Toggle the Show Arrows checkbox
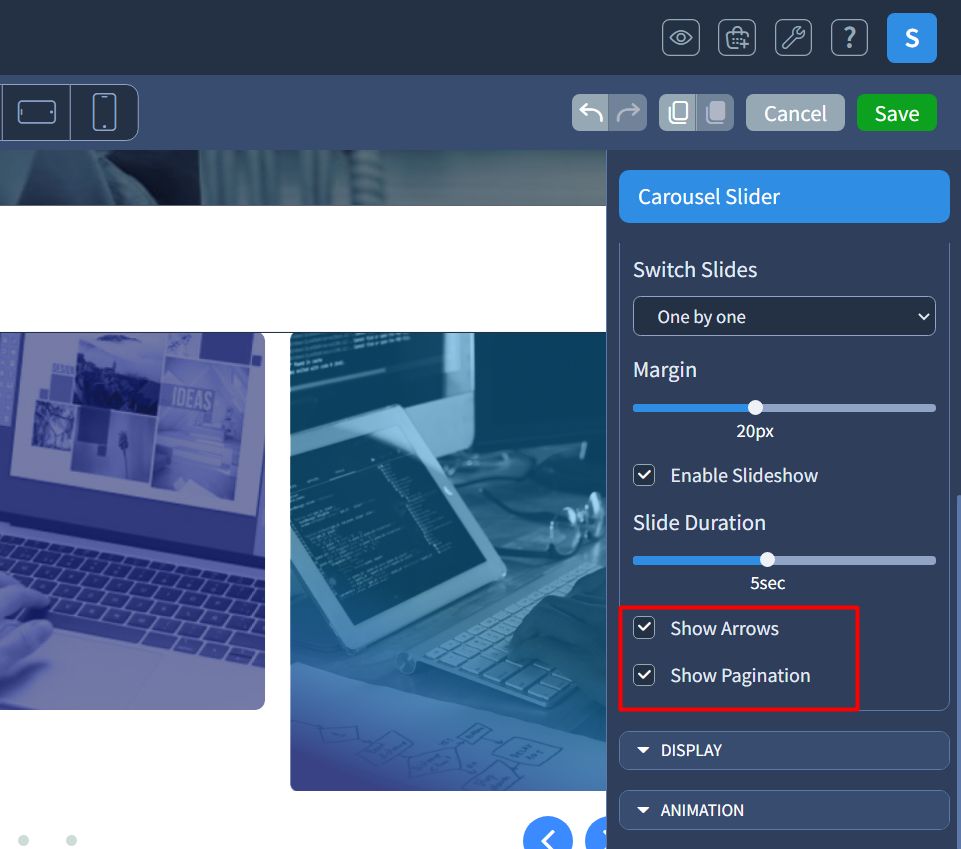The image size is (961, 849). pyautogui.click(x=644, y=628)
